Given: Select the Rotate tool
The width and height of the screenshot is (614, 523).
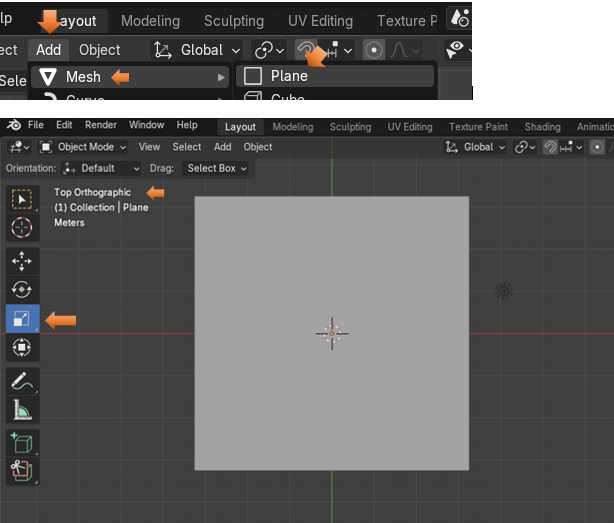Looking at the screenshot, I should [x=22, y=290].
